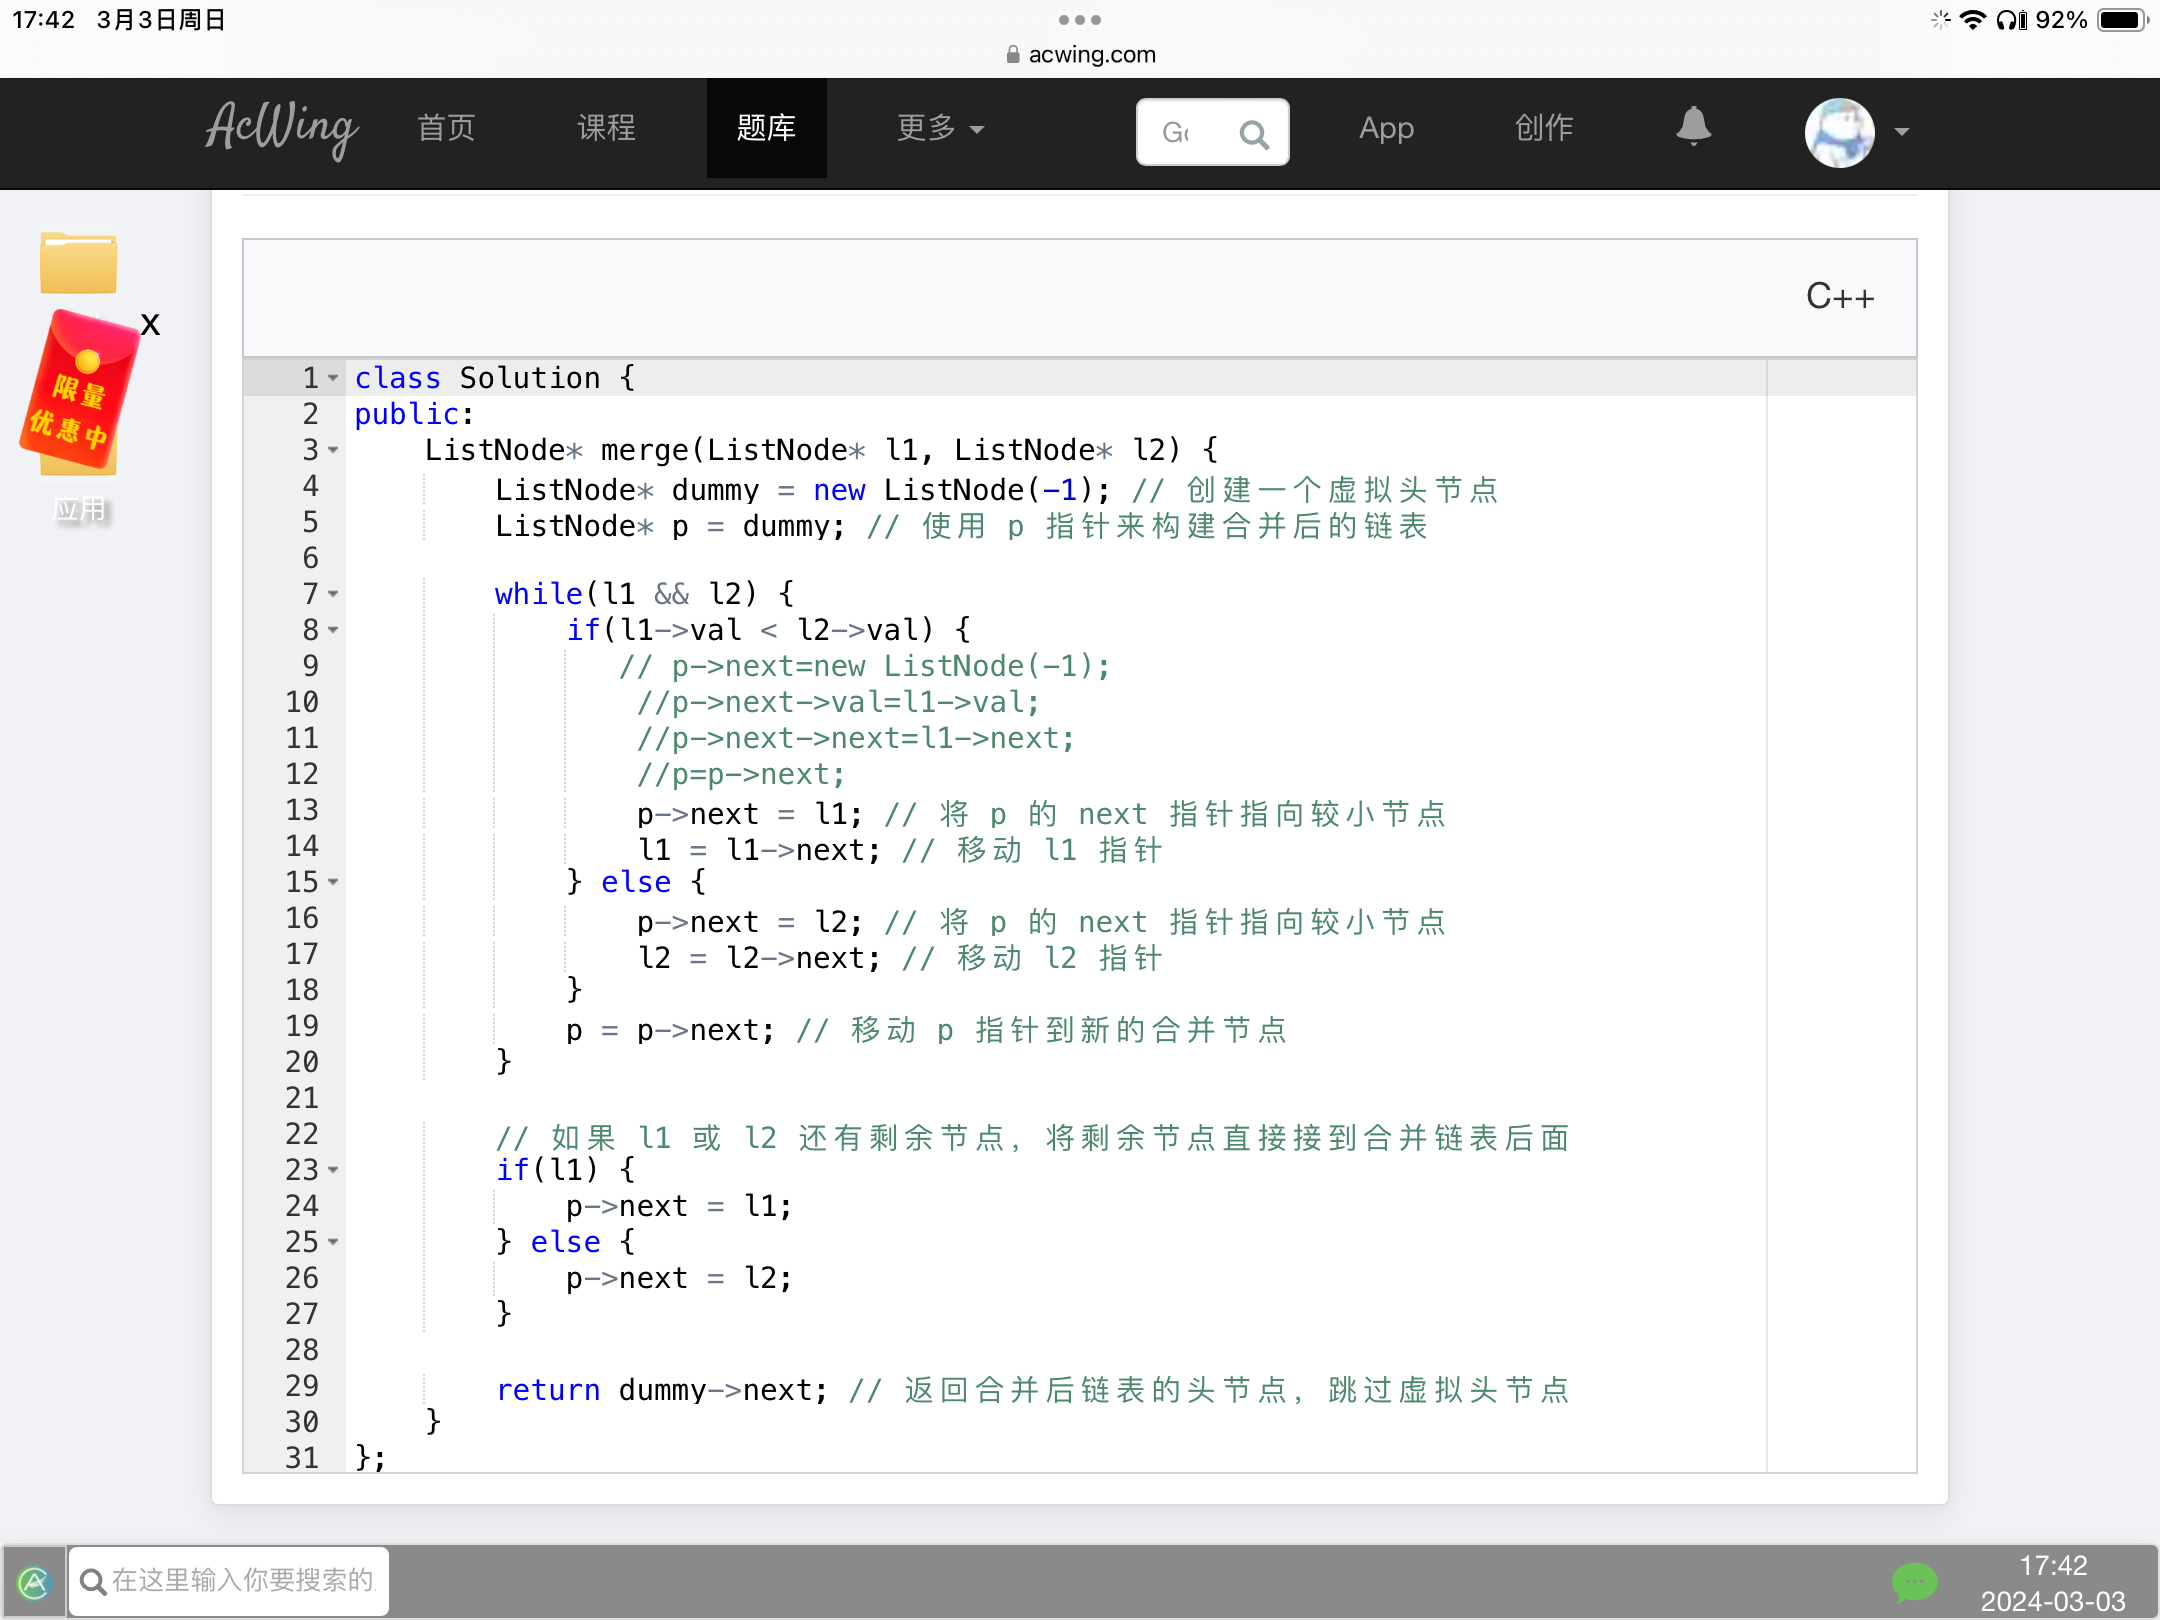The height and width of the screenshot is (1620, 2160).
Task: Go to the 首页 home tab
Action: click(x=446, y=129)
